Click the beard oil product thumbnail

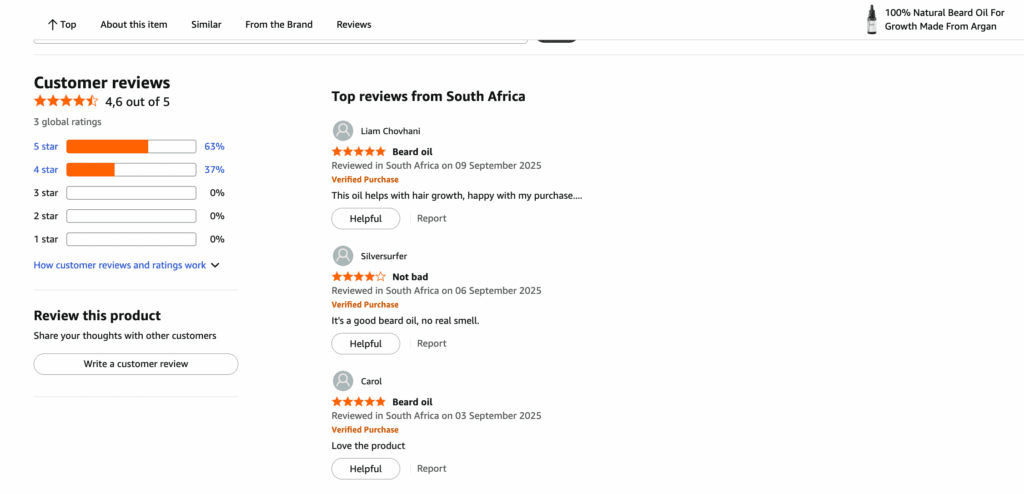coord(872,20)
